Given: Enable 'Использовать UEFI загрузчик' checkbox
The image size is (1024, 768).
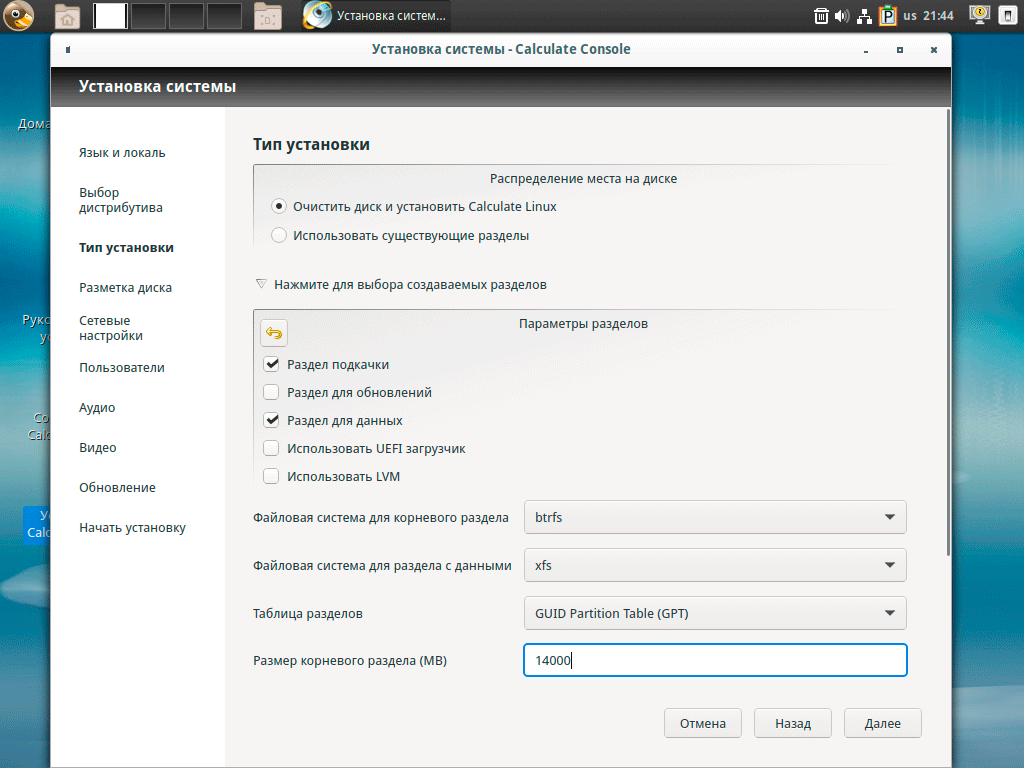Looking at the screenshot, I should click(271, 449).
